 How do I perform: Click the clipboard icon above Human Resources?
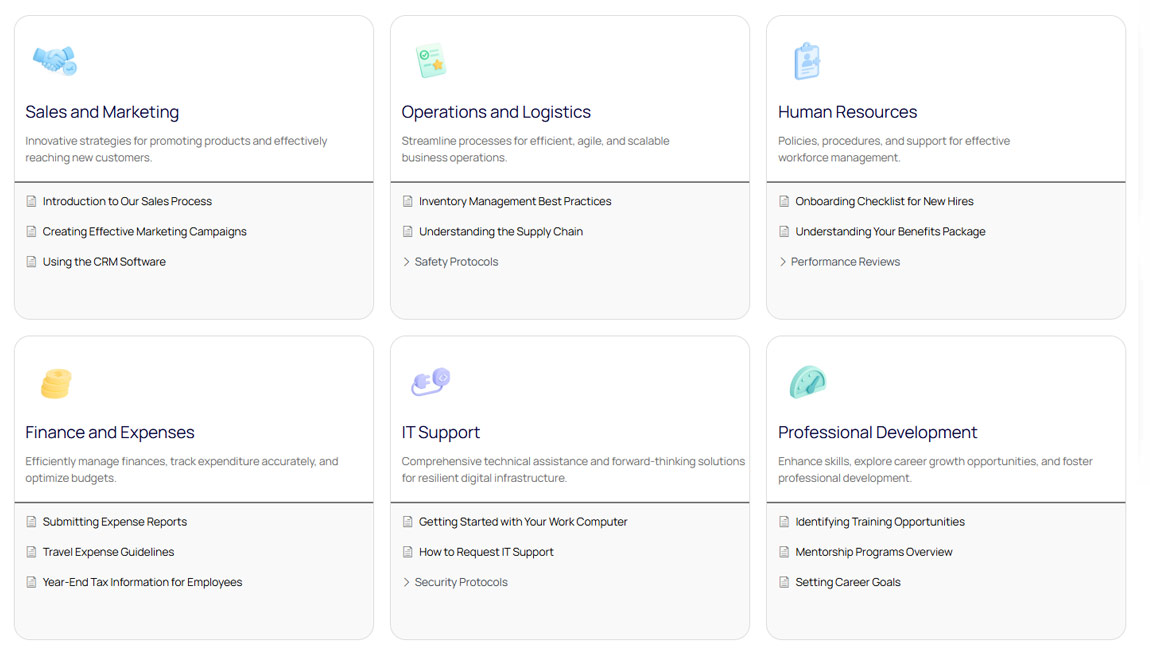[806, 61]
